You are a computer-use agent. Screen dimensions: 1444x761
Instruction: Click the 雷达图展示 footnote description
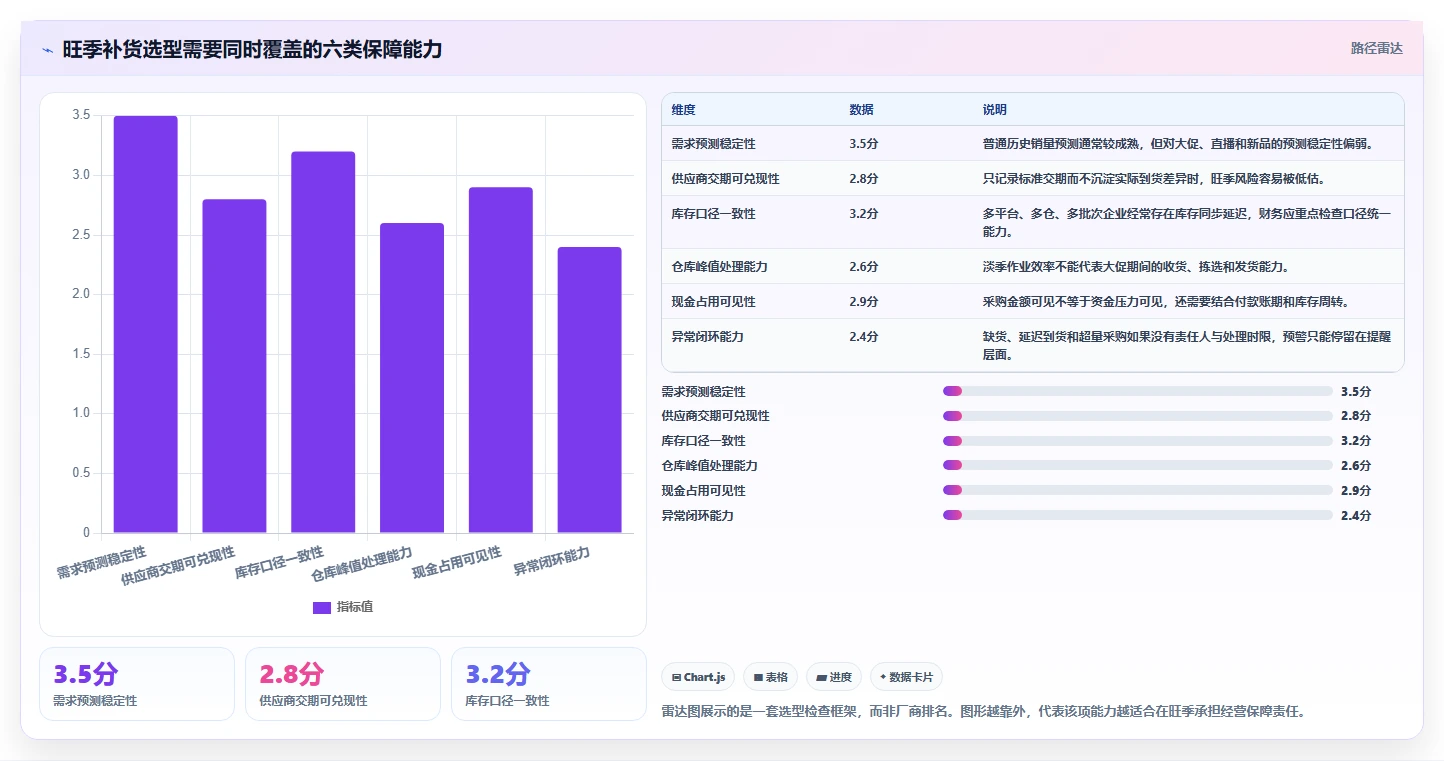984,712
